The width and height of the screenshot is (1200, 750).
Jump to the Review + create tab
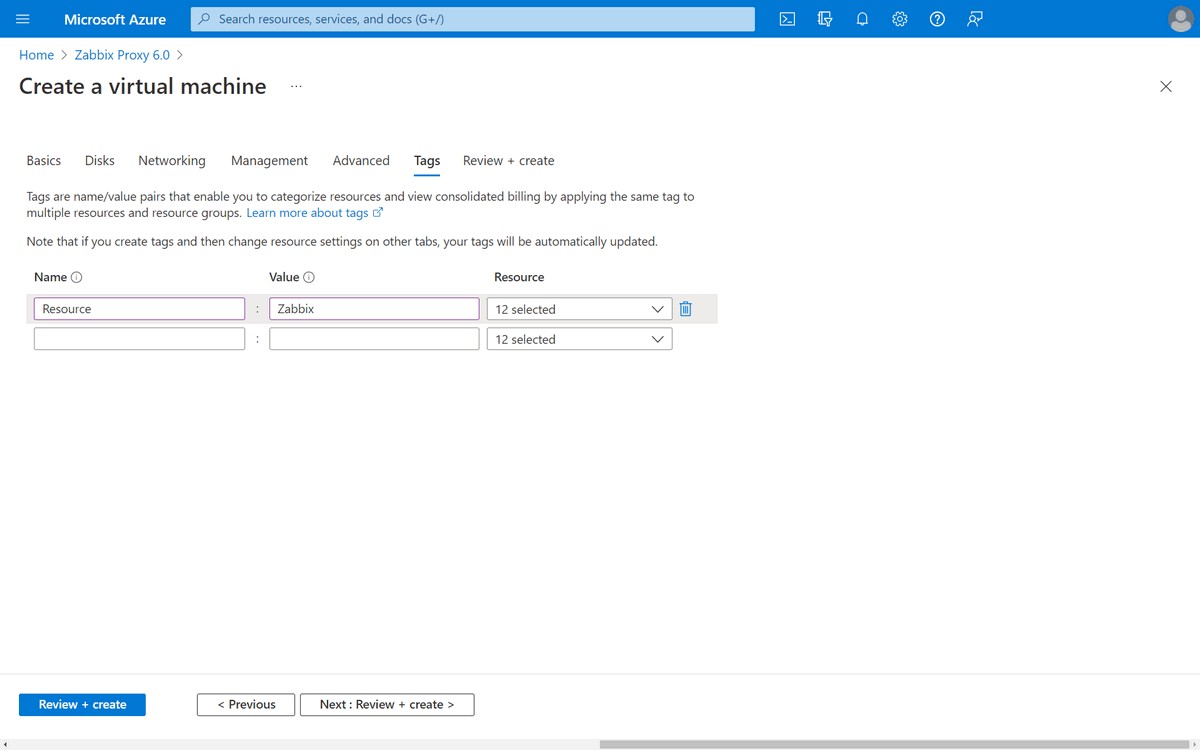509,160
